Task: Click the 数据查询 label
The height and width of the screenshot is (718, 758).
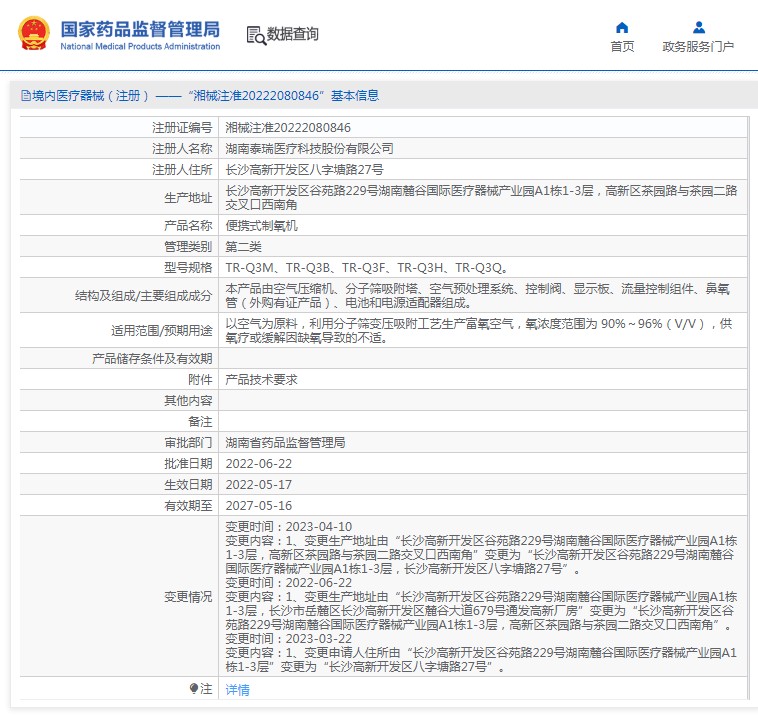Action: pos(292,34)
